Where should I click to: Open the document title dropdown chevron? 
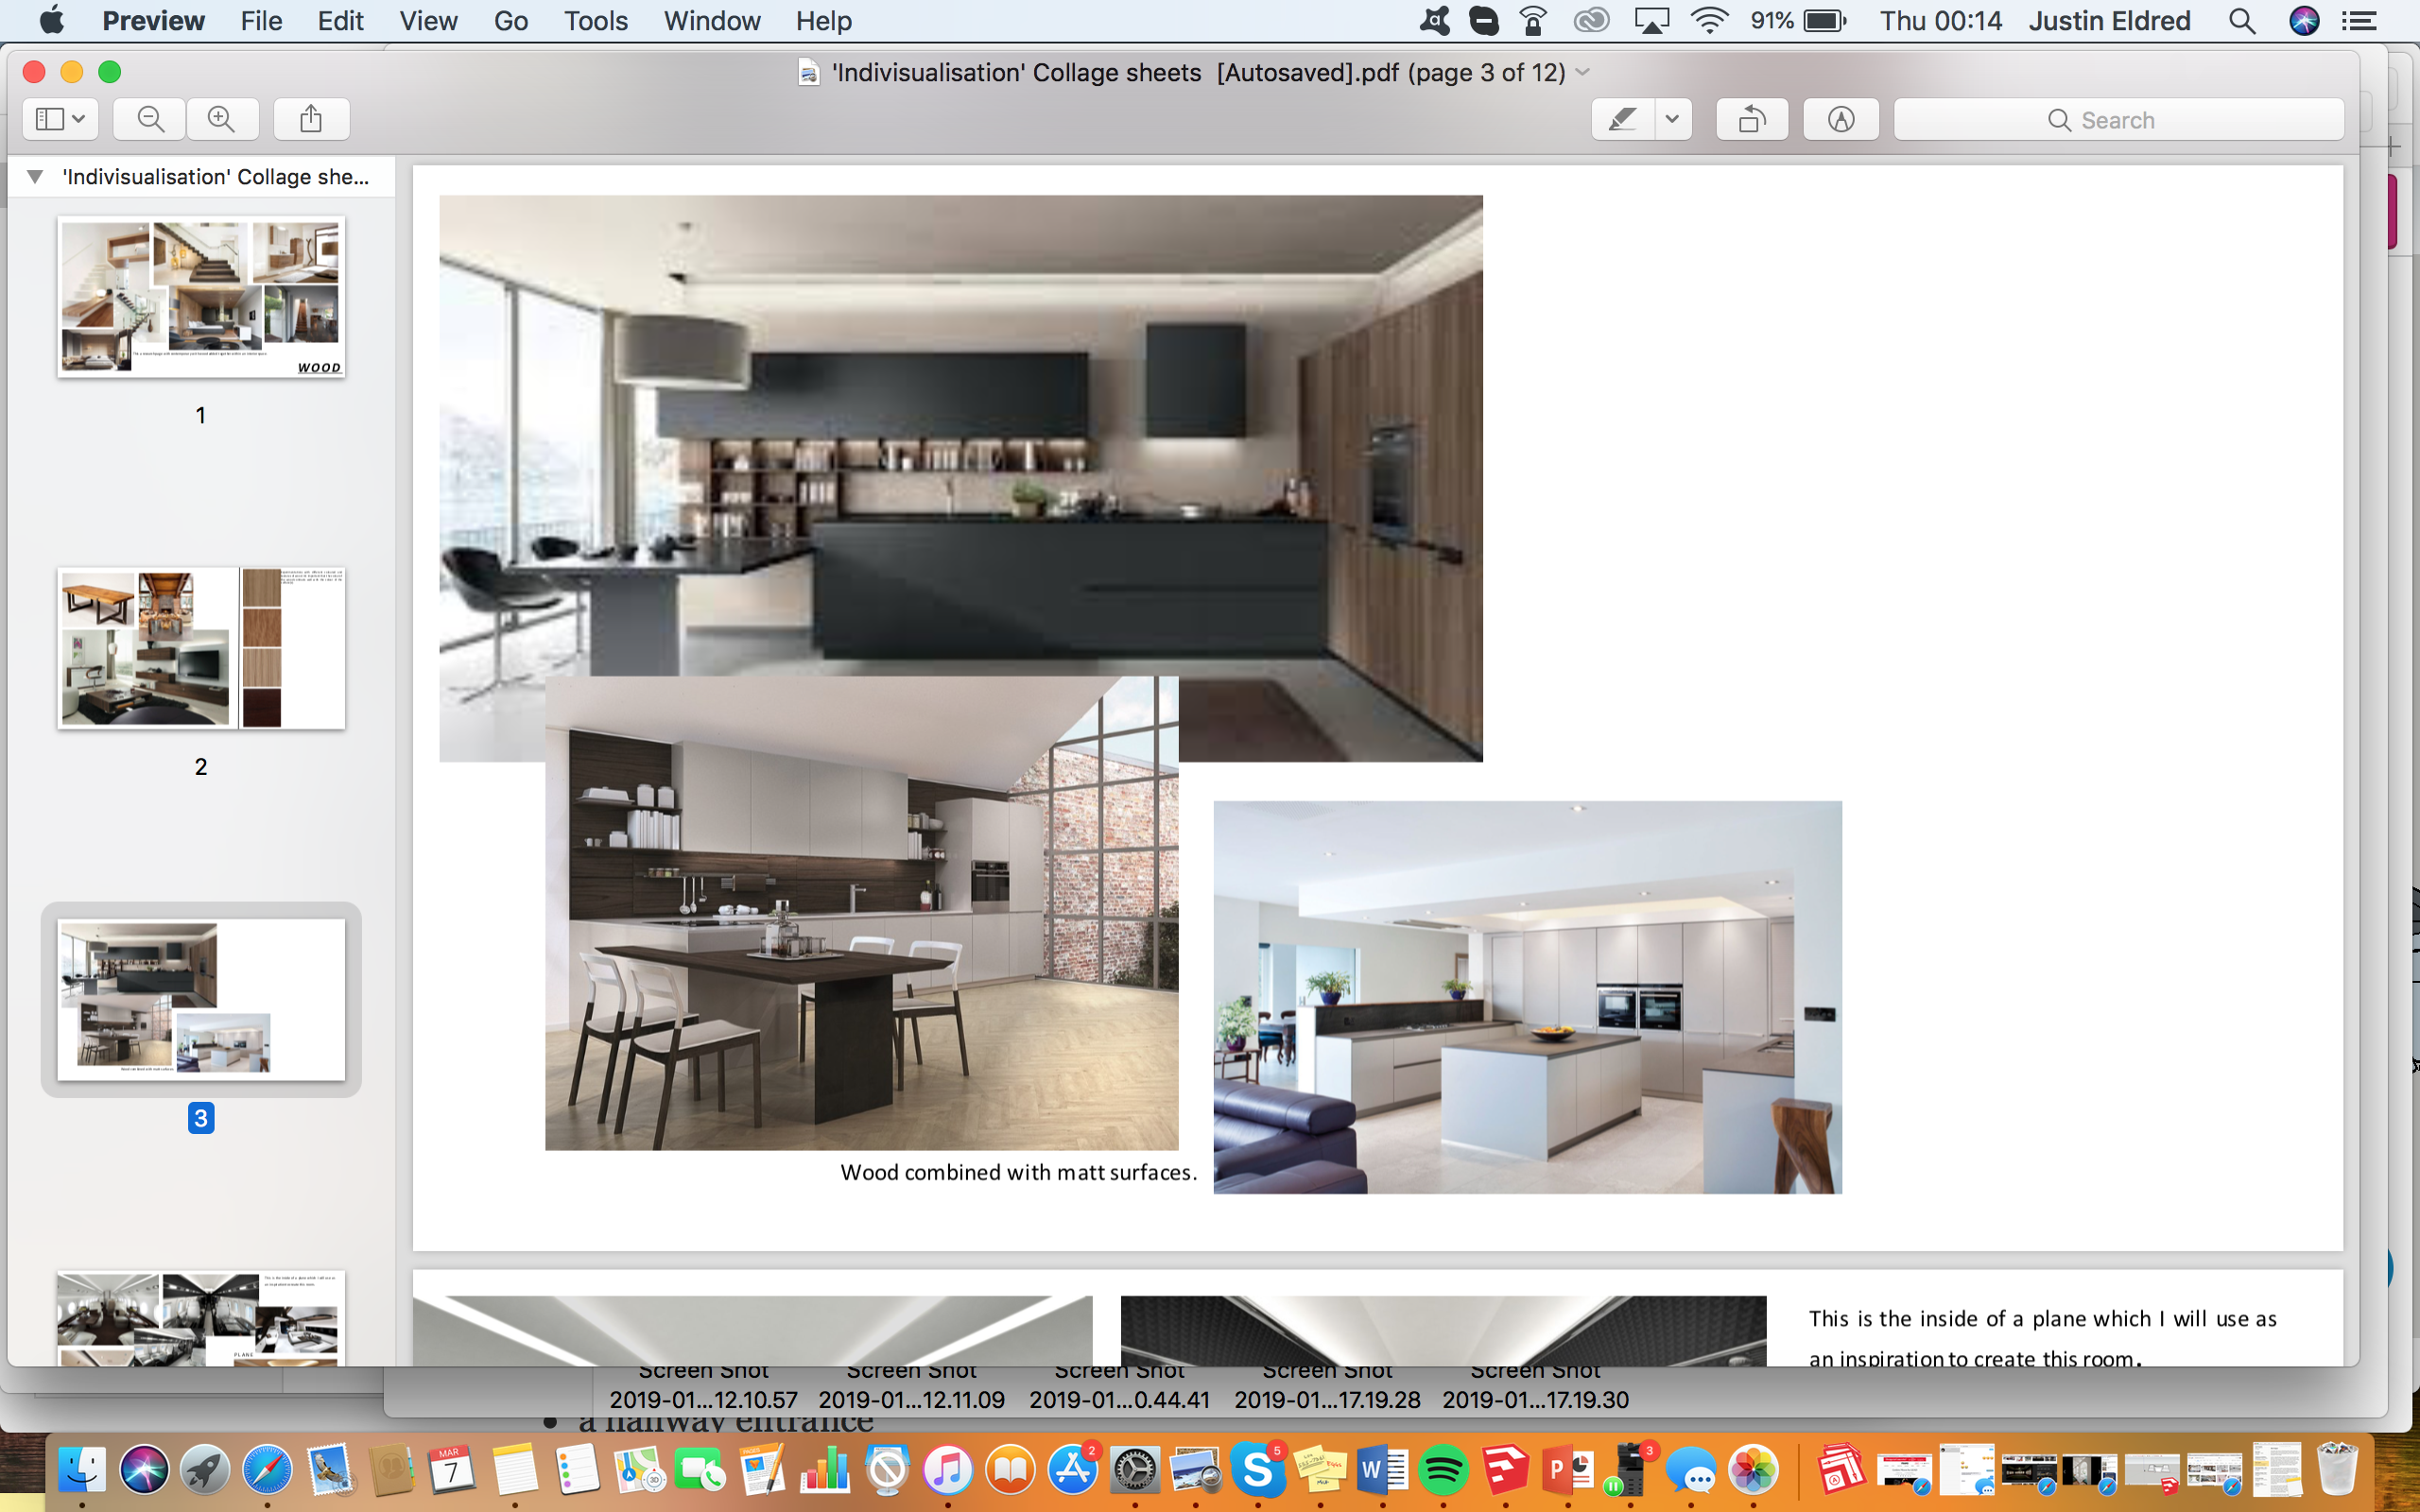[1583, 72]
